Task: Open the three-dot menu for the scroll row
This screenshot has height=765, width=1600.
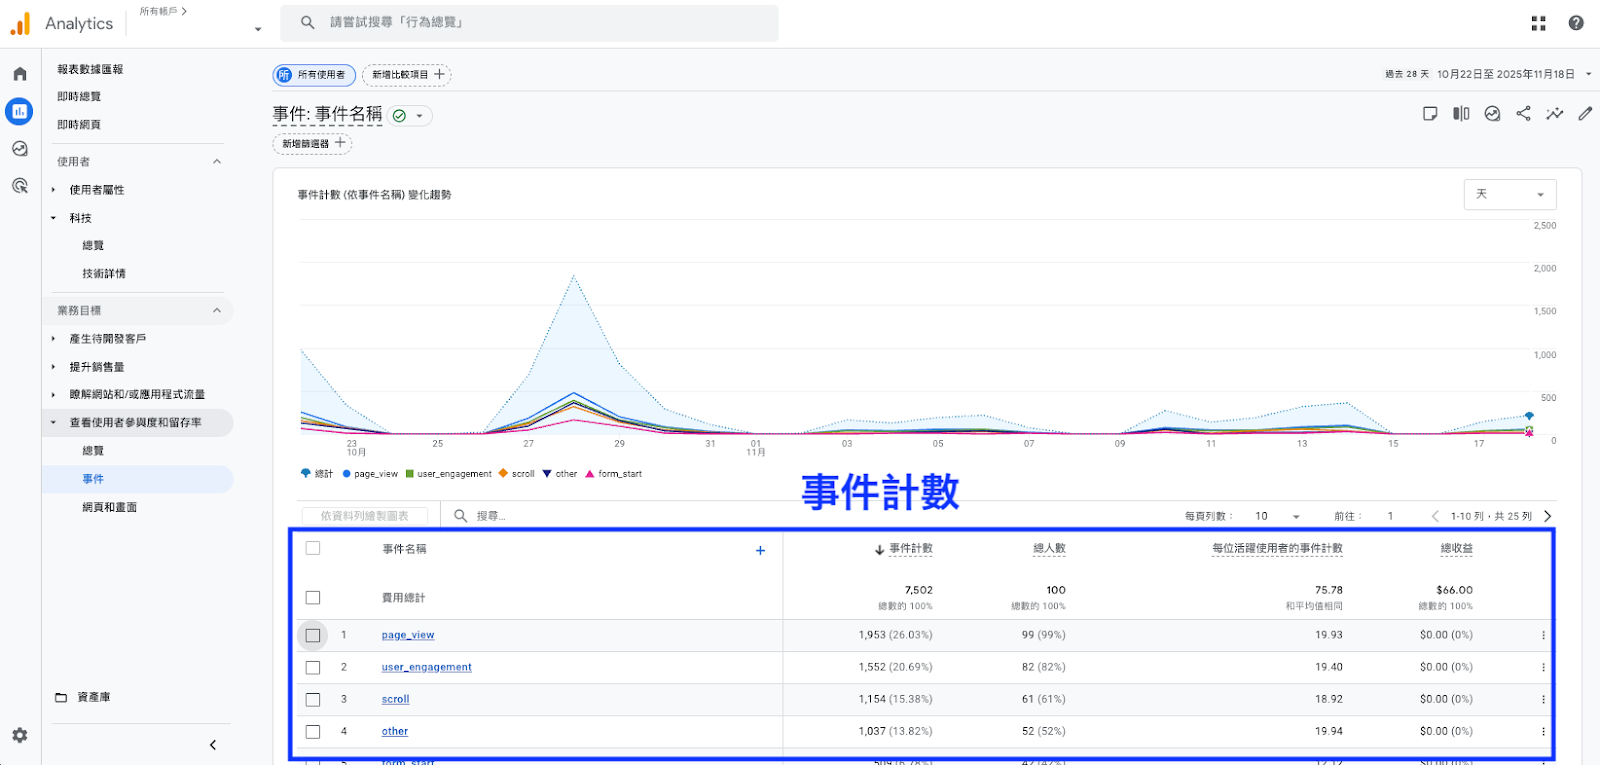Action: [x=1543, y=699]
